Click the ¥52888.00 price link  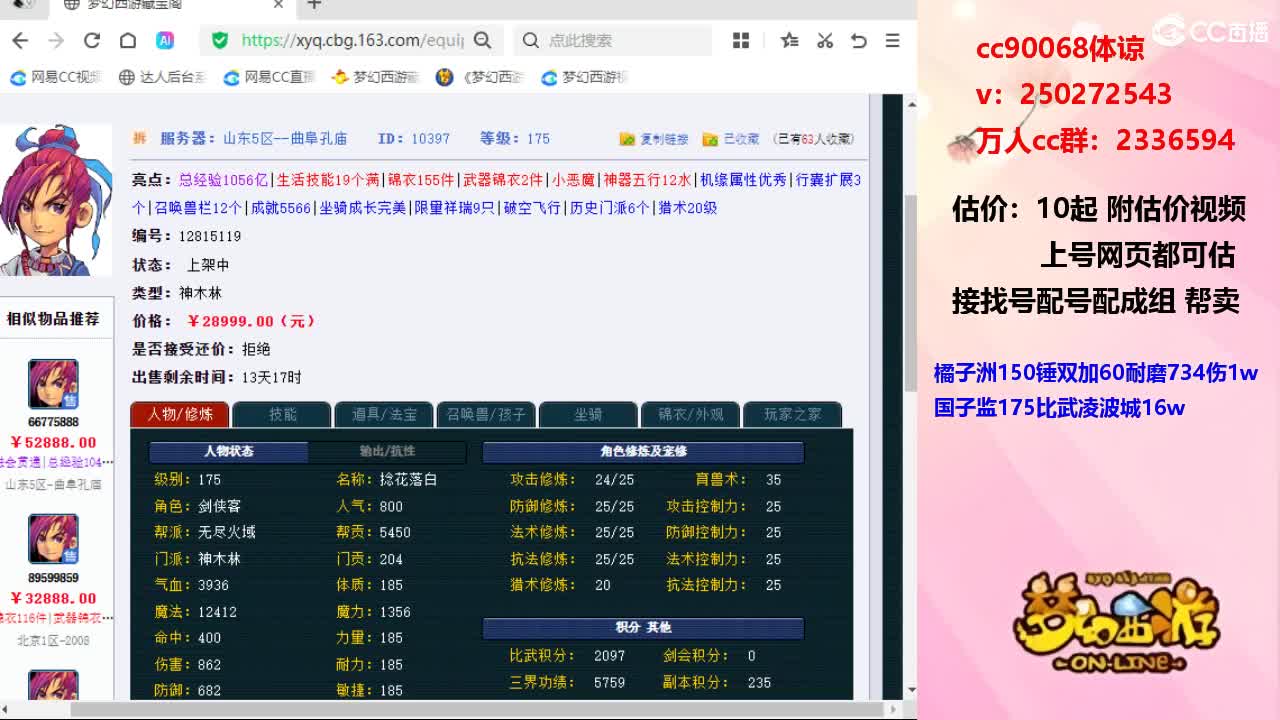(x=53, y=442)
